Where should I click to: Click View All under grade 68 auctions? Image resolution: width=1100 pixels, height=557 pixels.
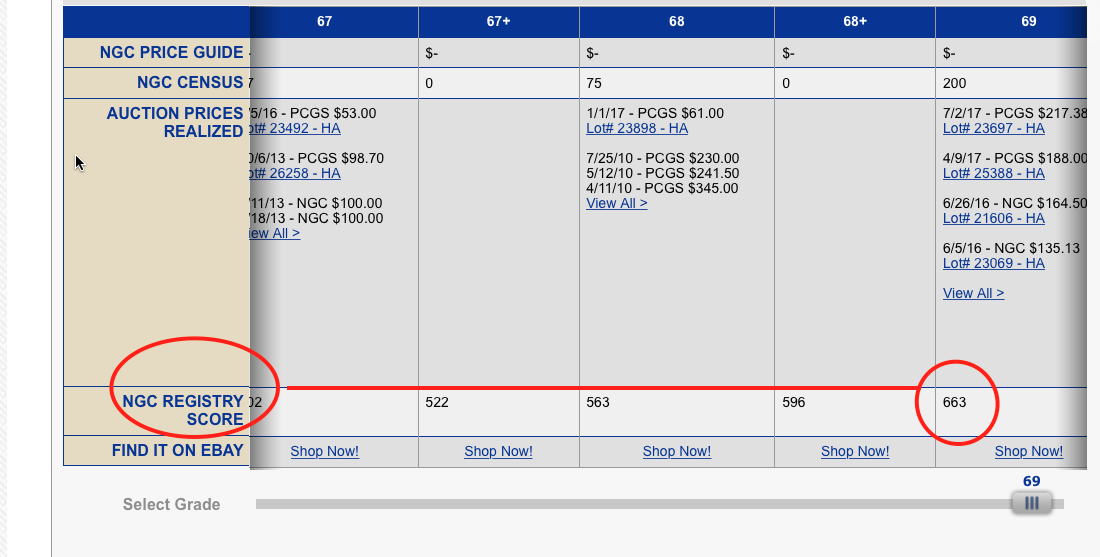617,203
